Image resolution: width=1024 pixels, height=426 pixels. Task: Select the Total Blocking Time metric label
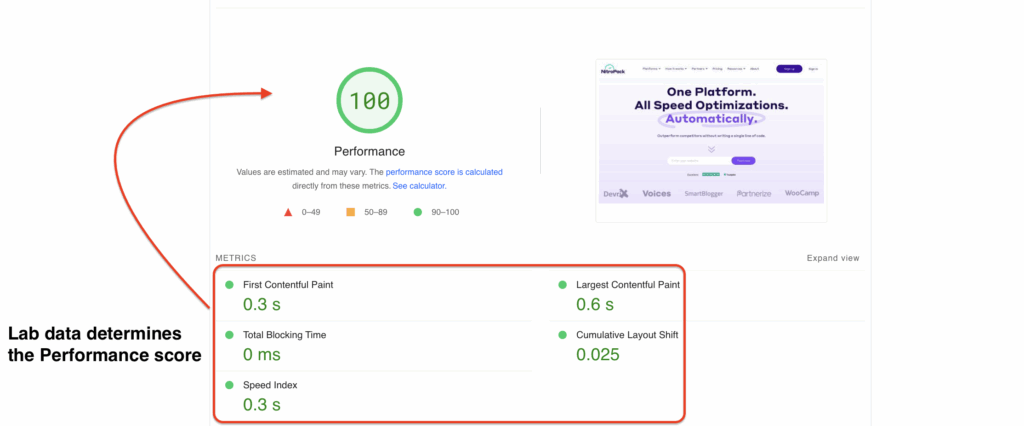point(284,335)
